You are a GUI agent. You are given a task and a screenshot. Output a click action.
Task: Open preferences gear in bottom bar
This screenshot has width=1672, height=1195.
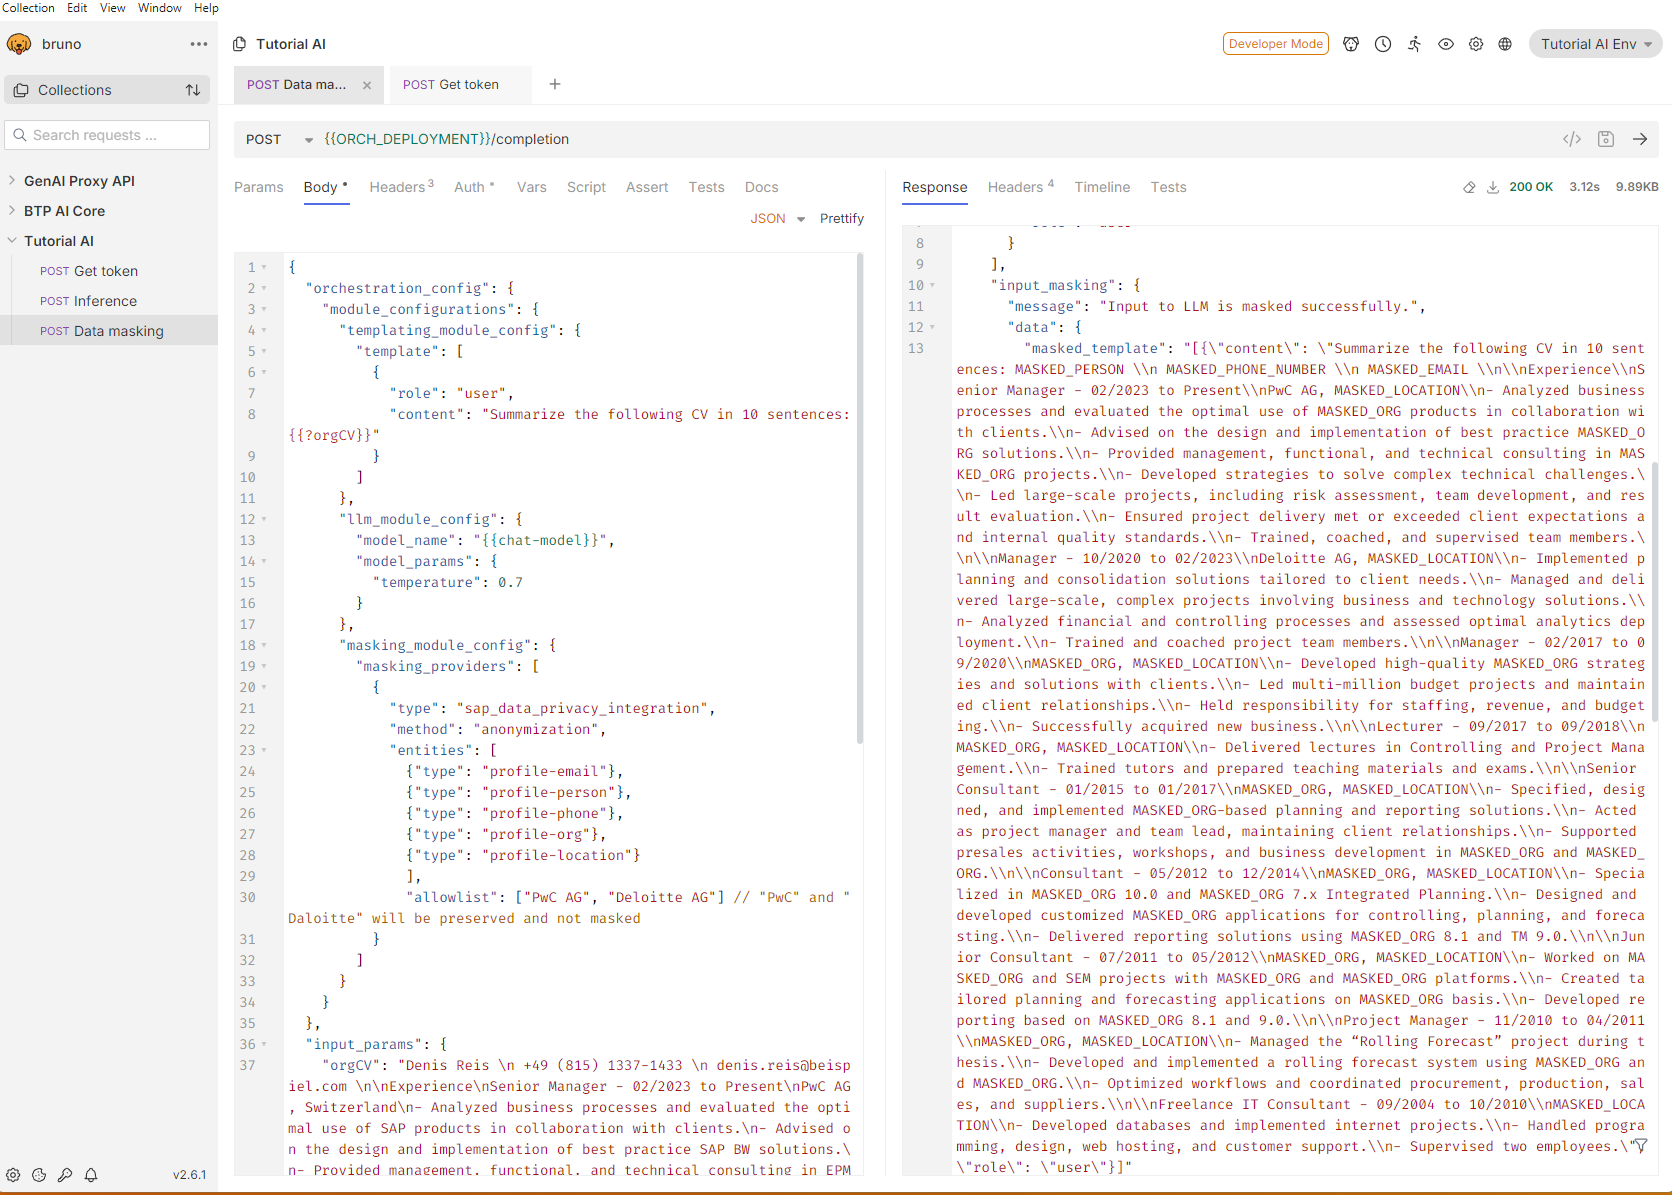[13, 1175]
